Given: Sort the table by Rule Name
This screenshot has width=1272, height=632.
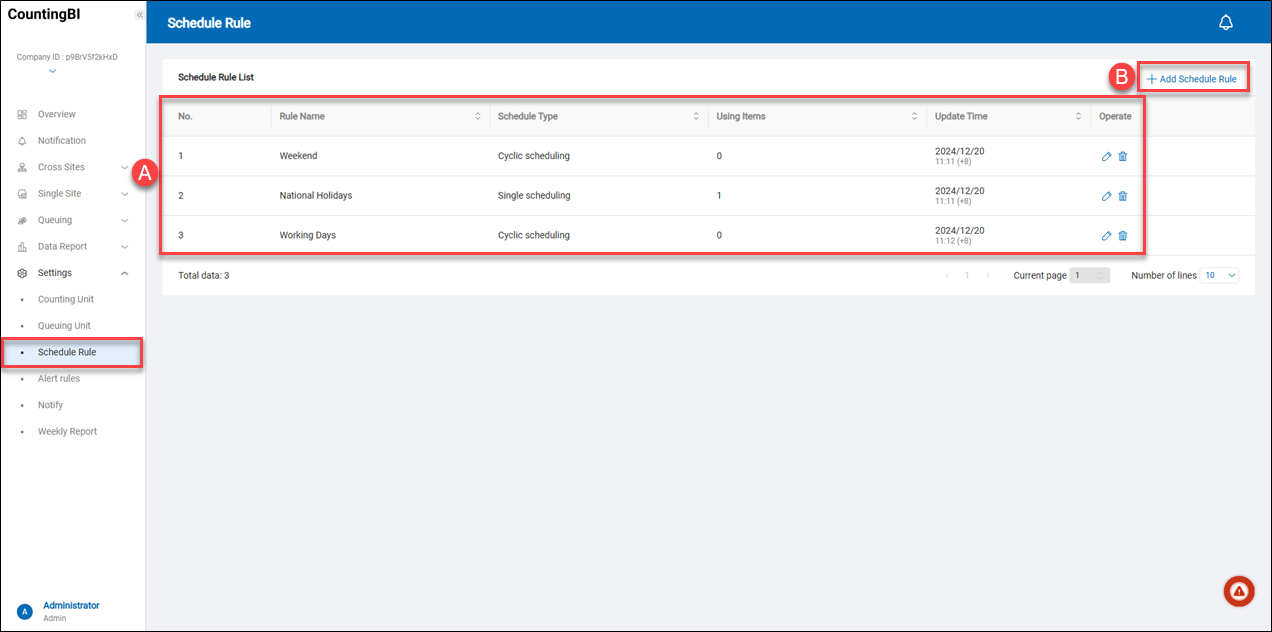Looking at the screenshot, I should (478, 117).
